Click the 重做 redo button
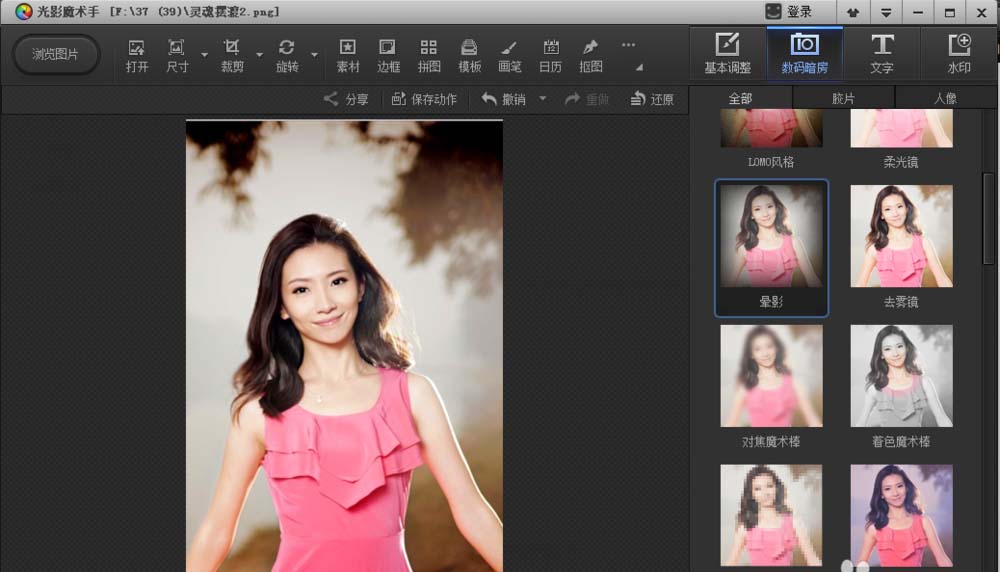This screenshot has height=572, width=1000. pyautogui.click(x=587, y=99)
